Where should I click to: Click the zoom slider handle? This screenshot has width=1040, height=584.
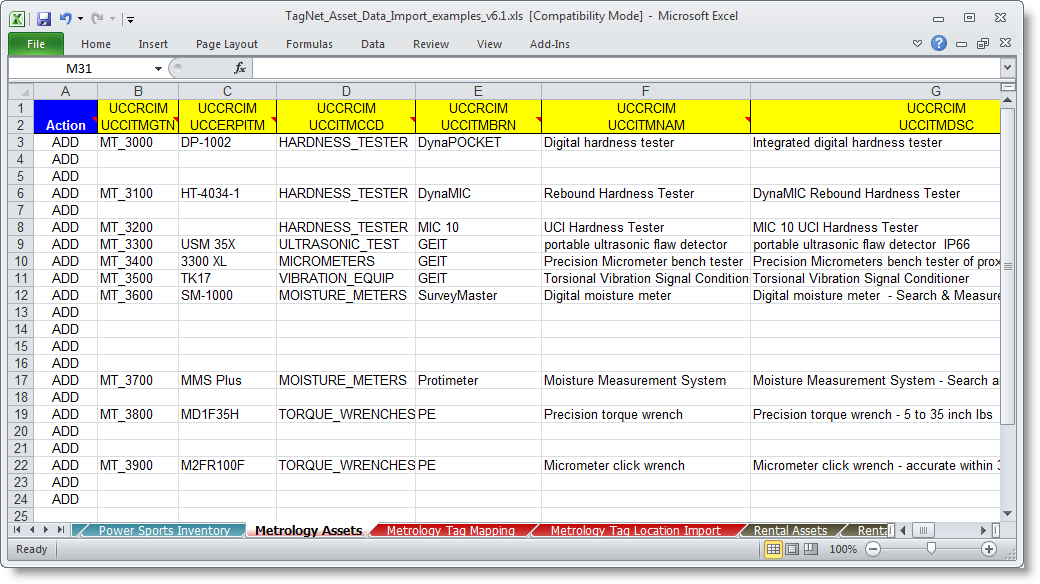click(931, 548)
